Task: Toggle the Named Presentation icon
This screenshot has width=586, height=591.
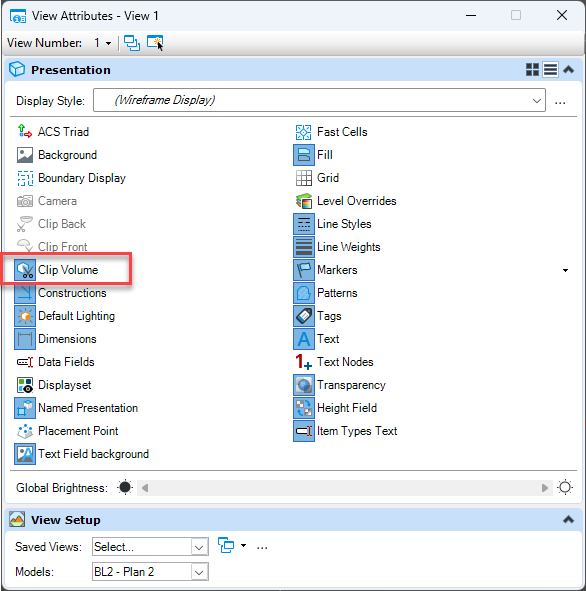Action: [25, 408]
